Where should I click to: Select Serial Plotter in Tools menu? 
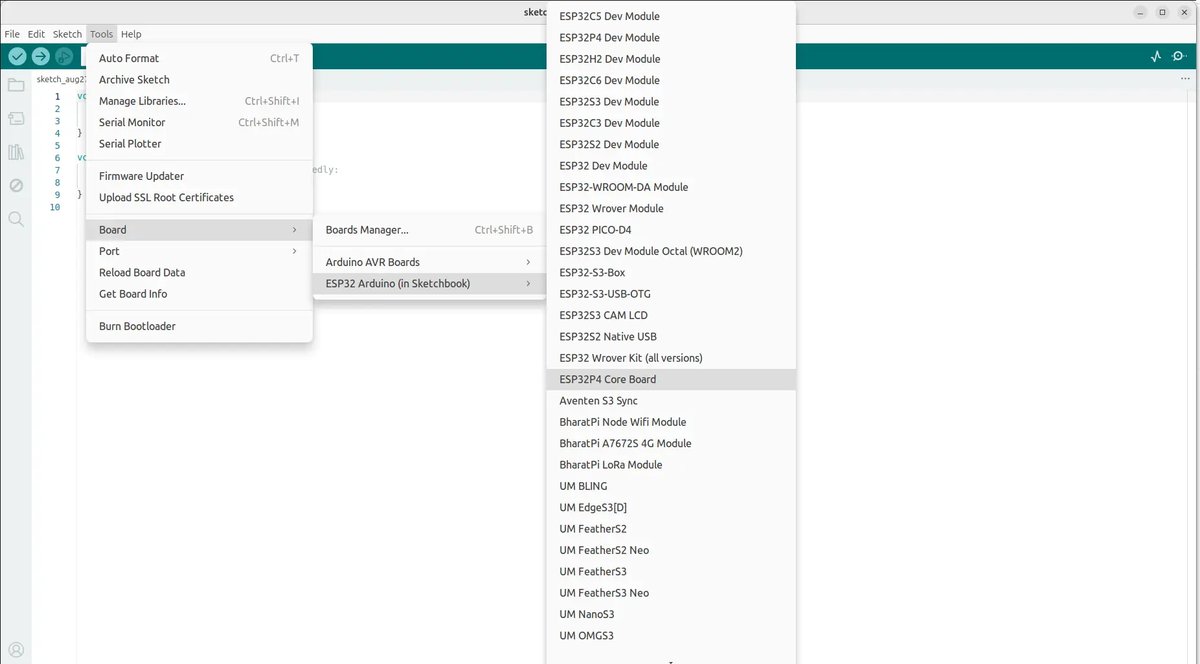199,144
